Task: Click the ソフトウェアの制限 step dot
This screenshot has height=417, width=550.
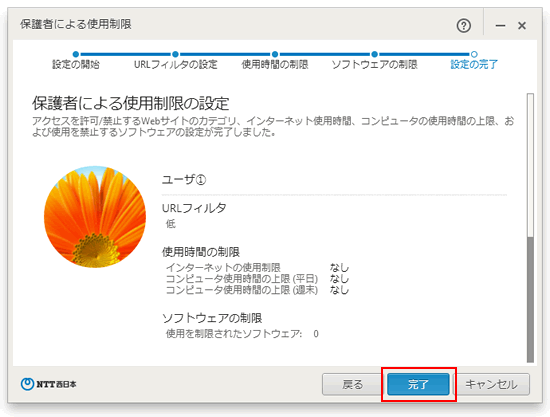Action: point(375,54)
